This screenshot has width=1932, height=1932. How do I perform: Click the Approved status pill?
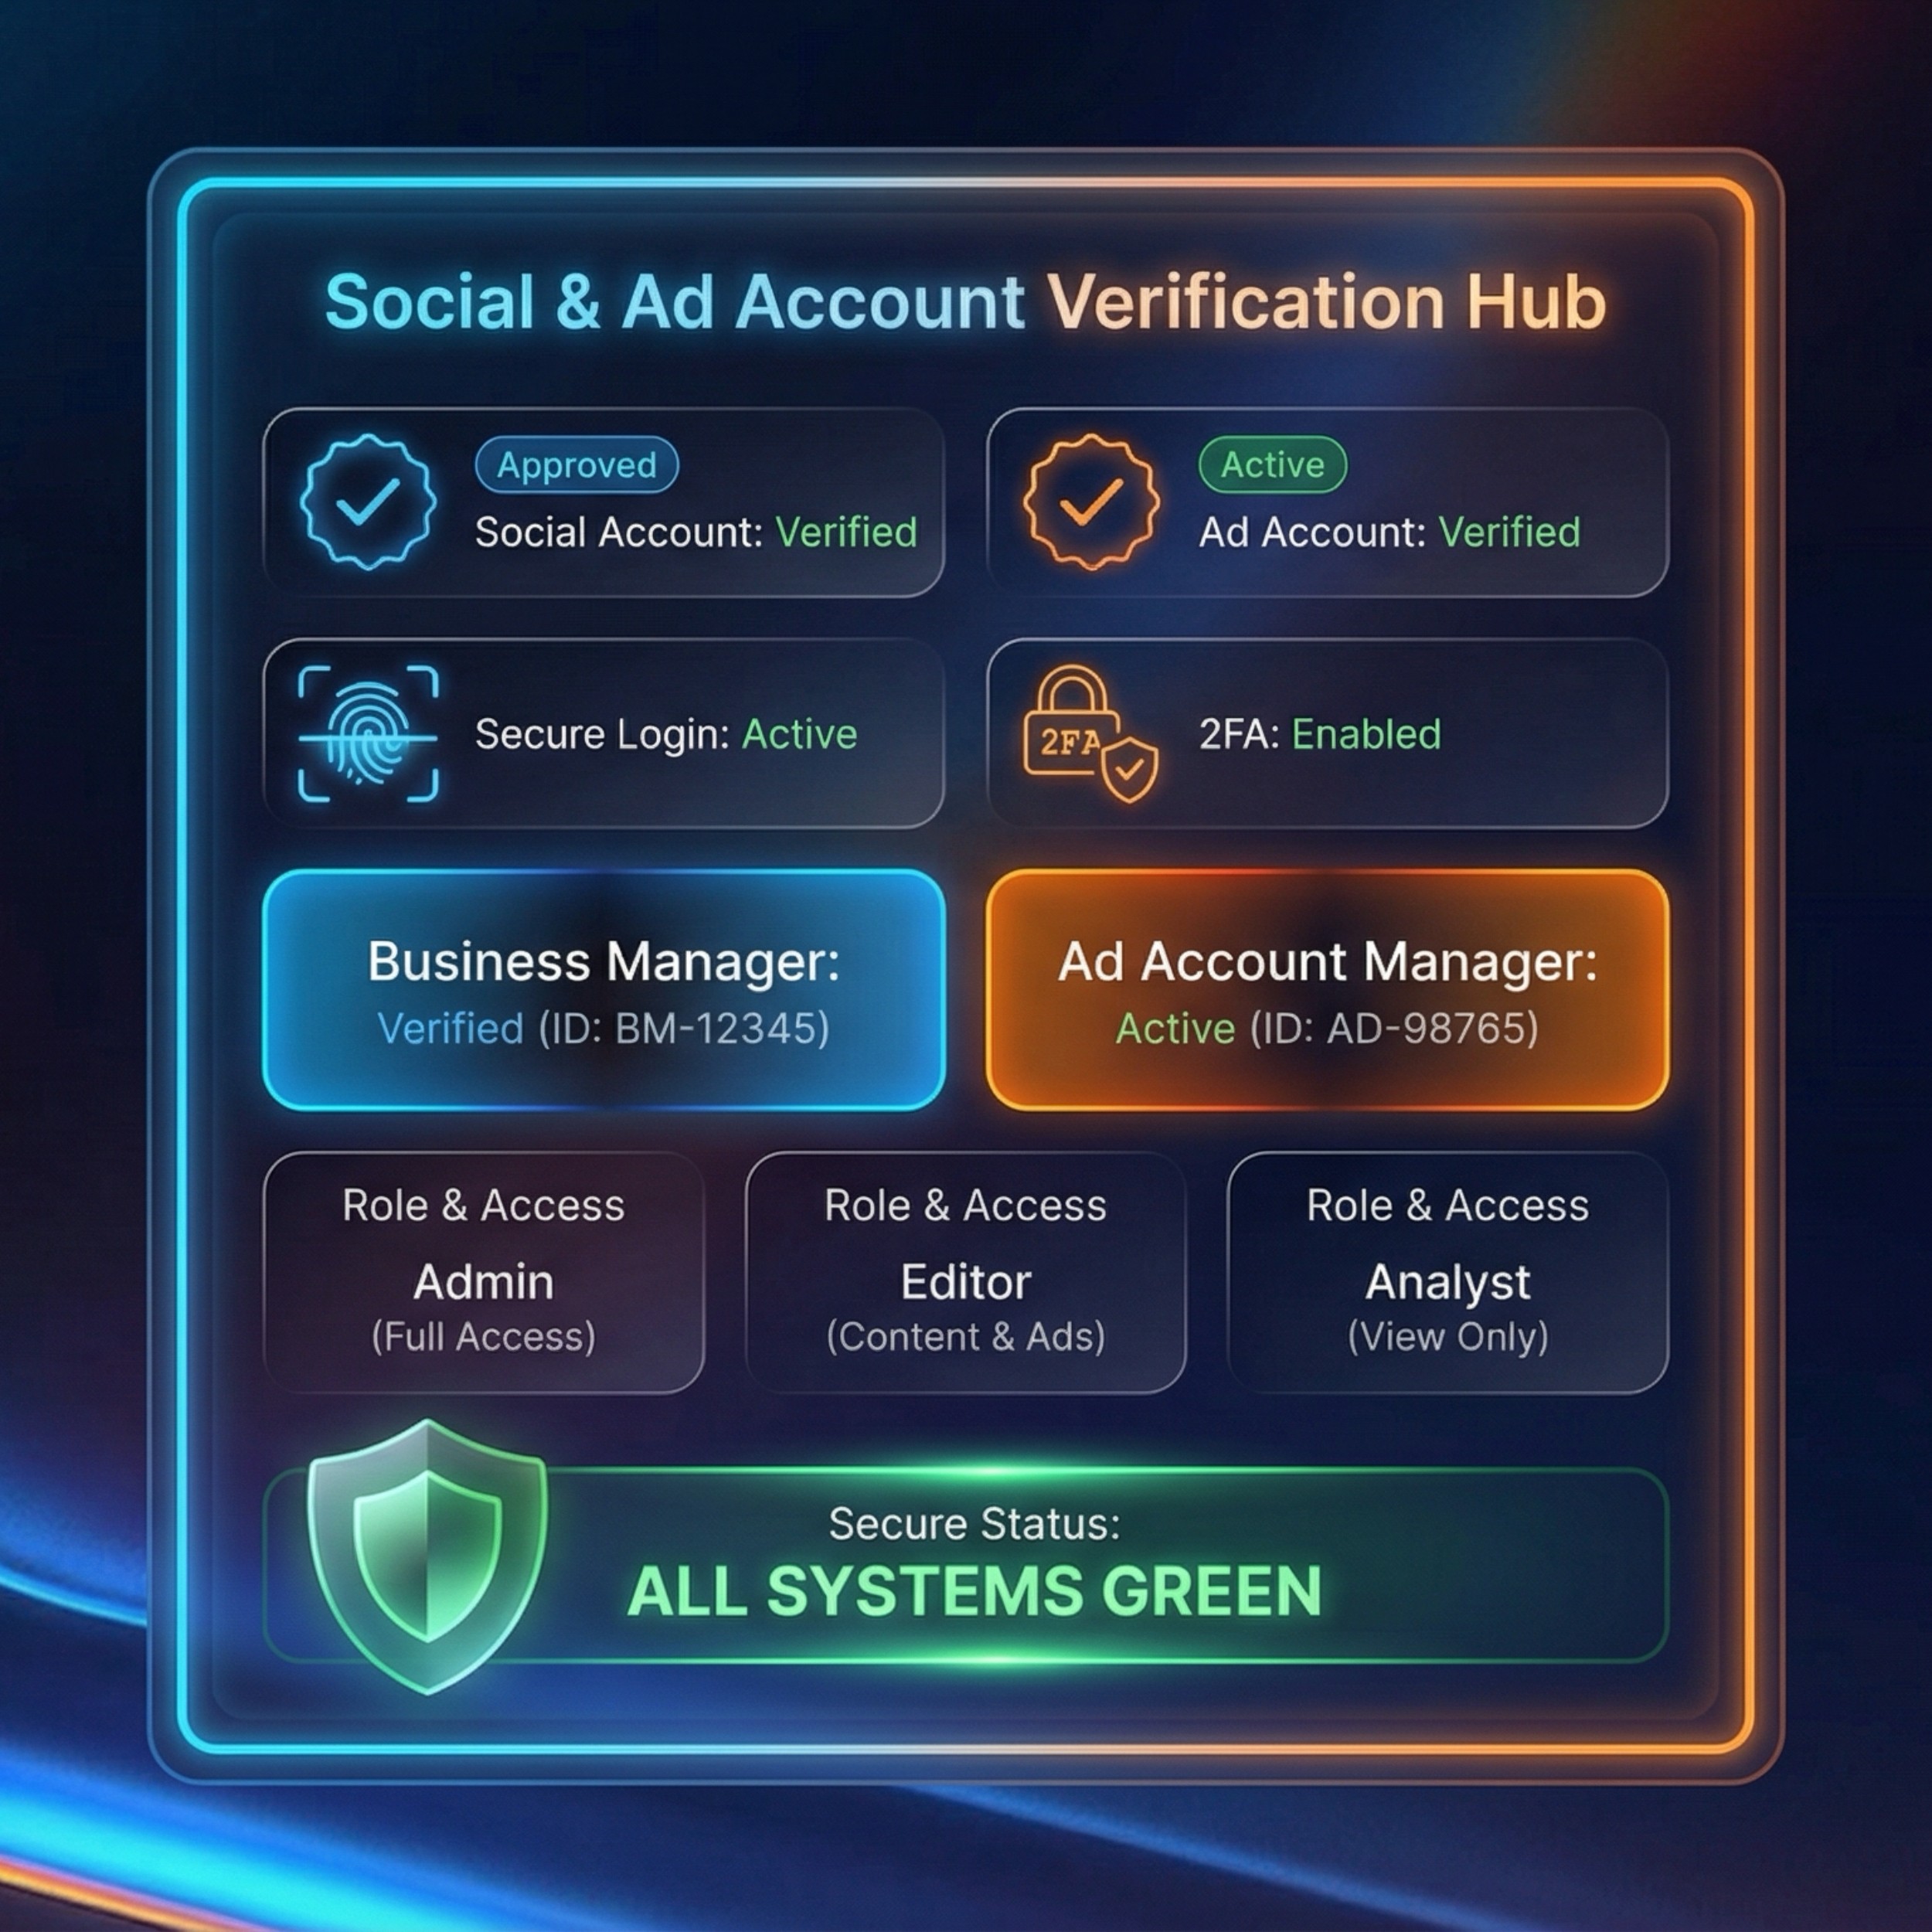[577, 465]
